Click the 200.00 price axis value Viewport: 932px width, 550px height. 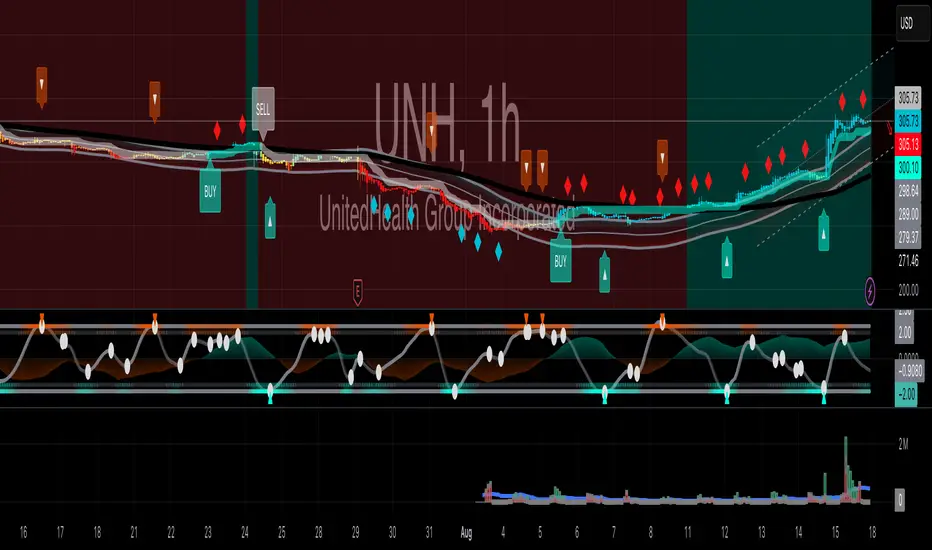[908, 290]
